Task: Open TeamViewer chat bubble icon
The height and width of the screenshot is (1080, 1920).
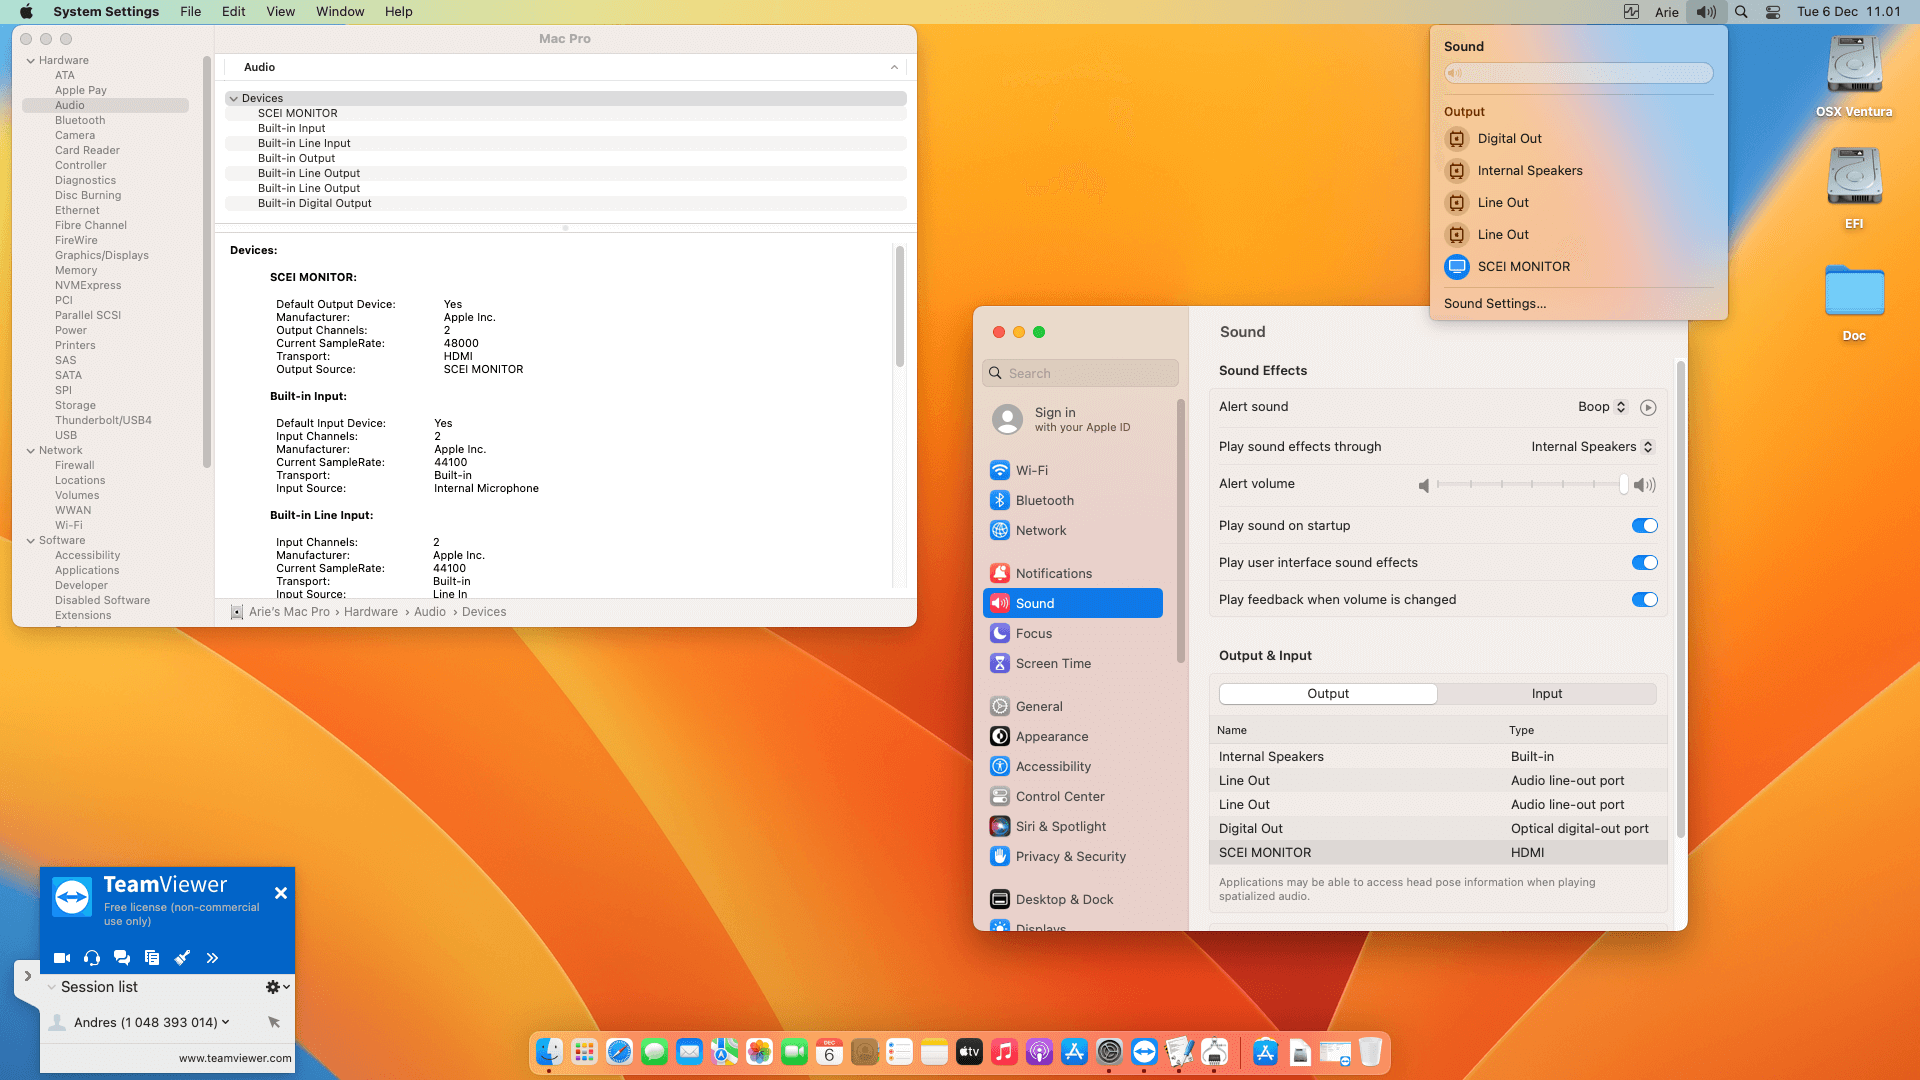Action: coord(122,958)
